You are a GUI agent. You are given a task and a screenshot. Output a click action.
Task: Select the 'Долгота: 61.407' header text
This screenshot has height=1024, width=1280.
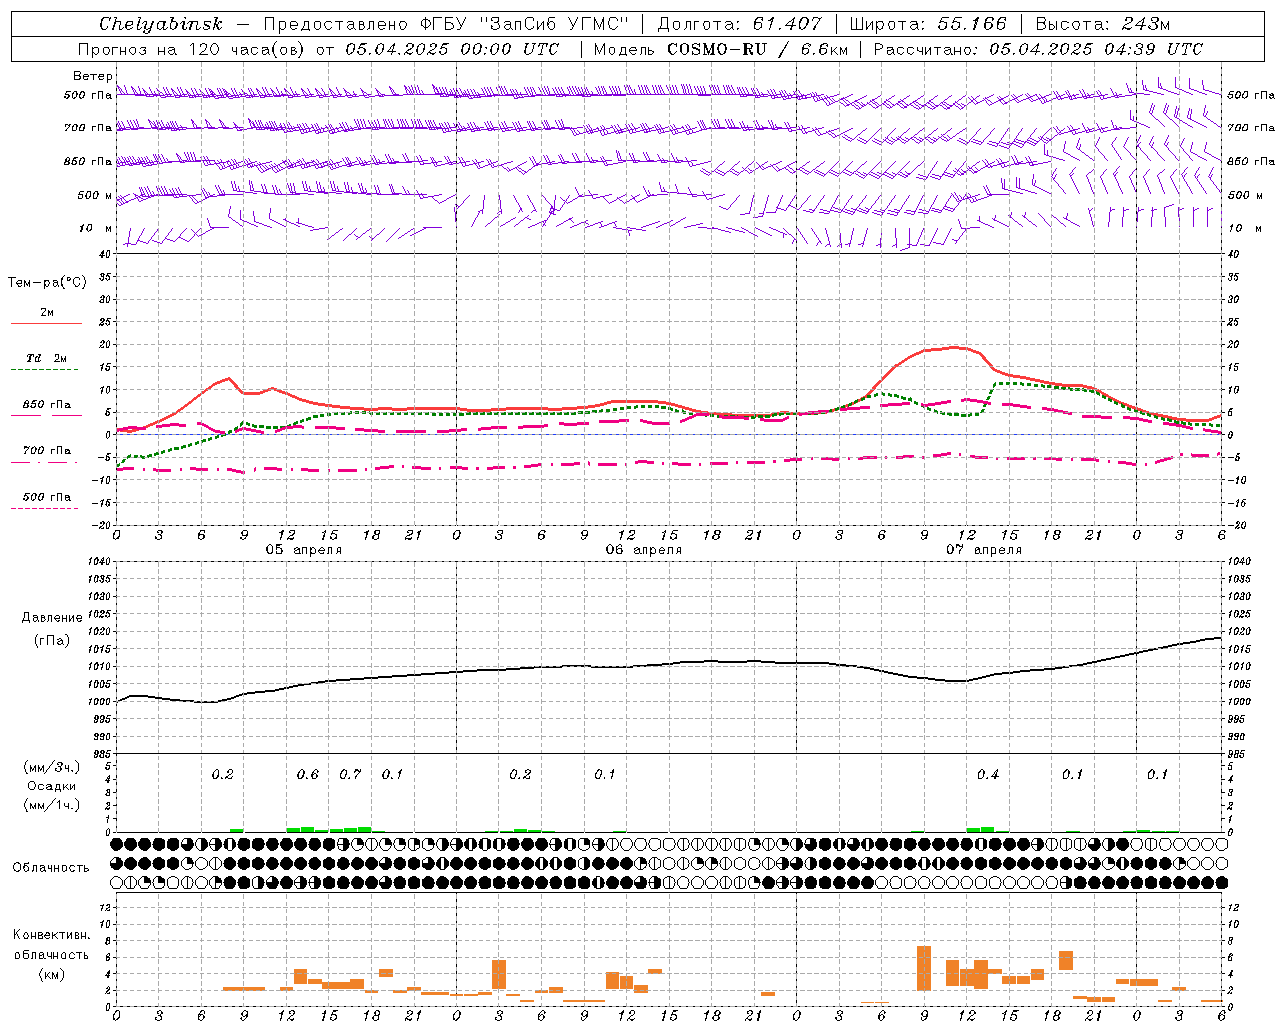[x=740, y=24]
